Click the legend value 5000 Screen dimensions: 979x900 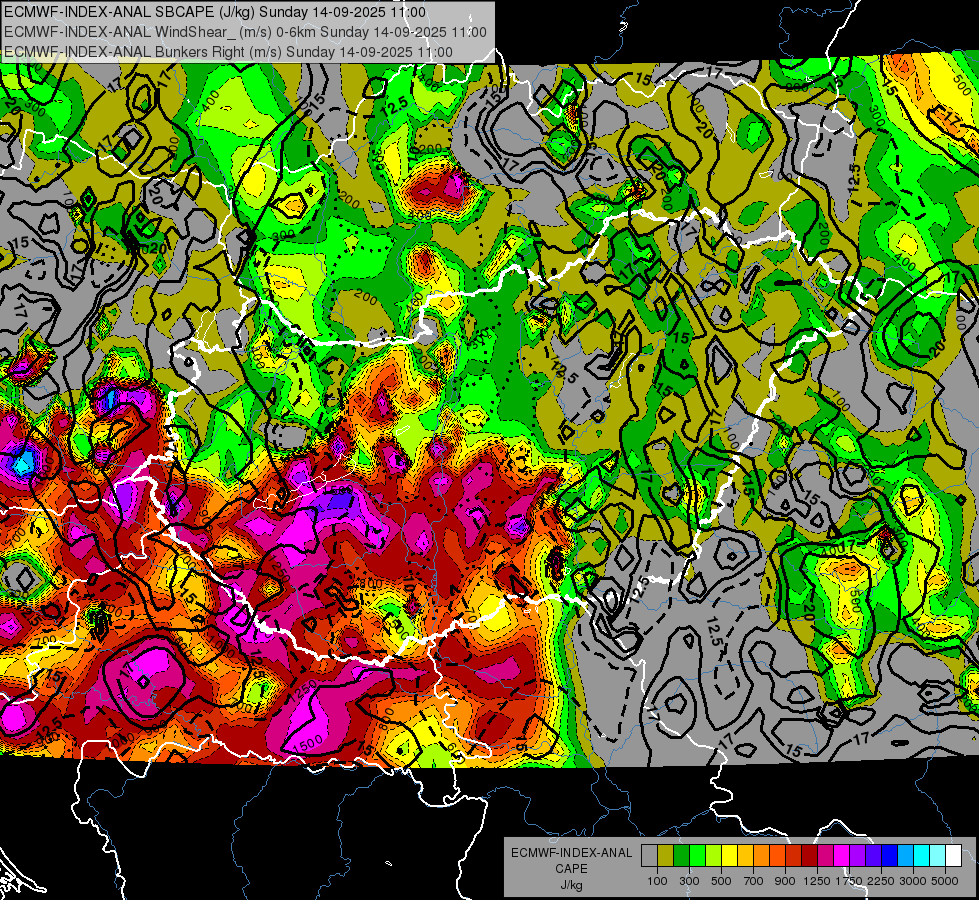click(x=945, y=881)
